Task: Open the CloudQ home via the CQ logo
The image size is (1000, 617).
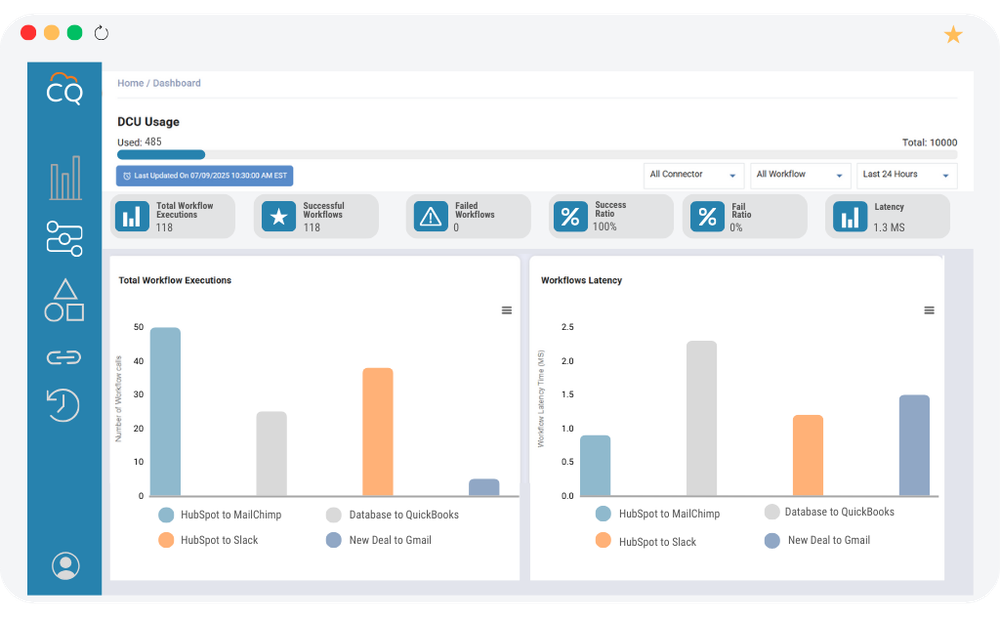Action: 63,90
